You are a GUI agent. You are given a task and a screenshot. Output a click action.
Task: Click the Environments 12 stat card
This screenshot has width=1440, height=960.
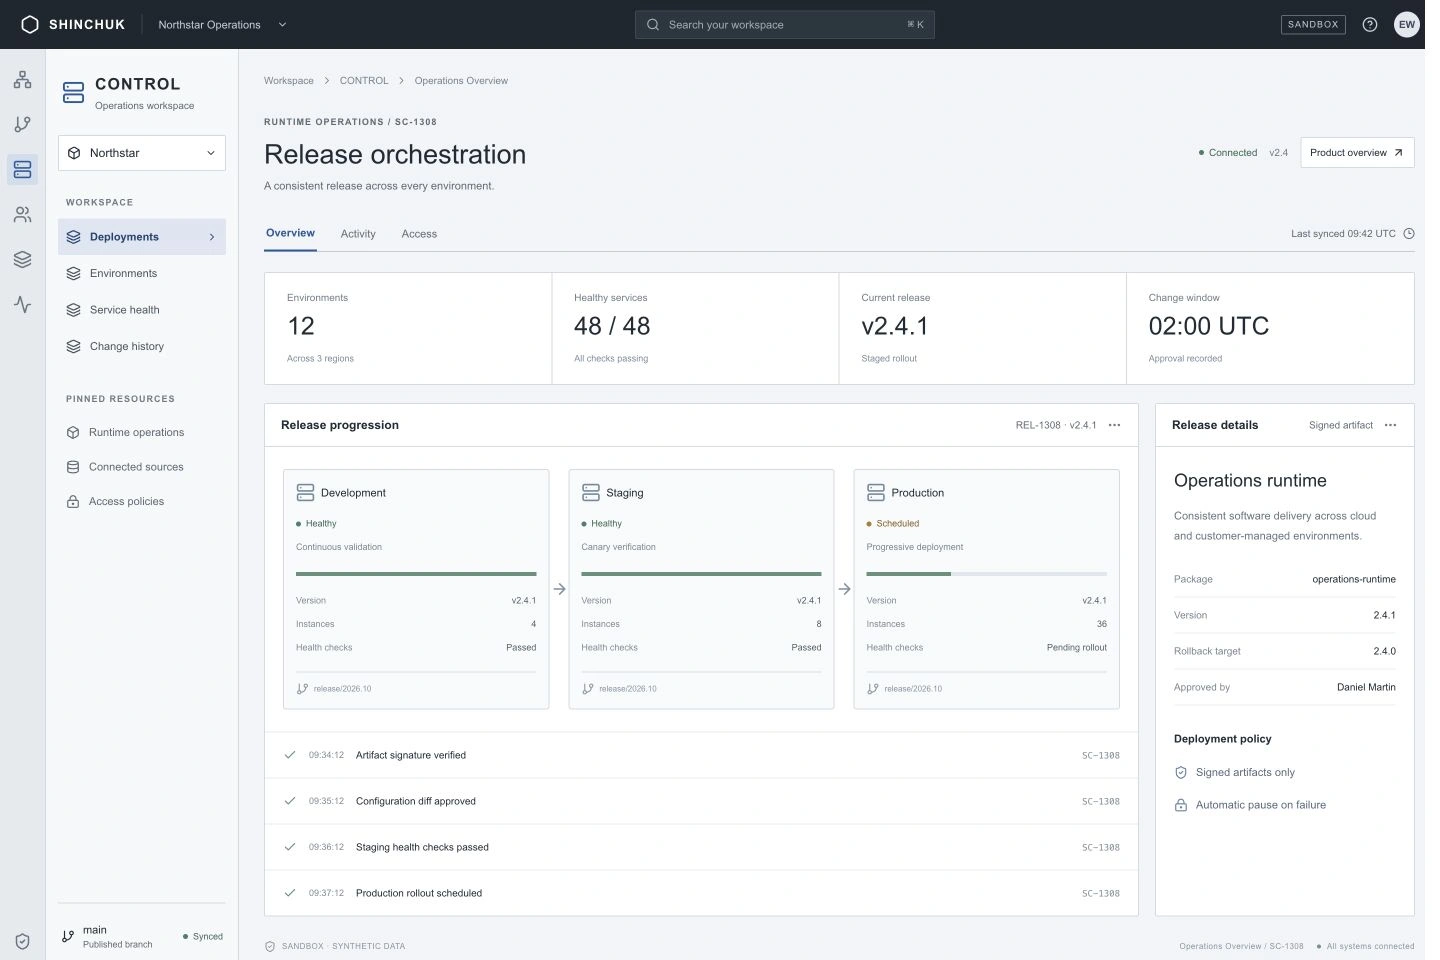408,329
